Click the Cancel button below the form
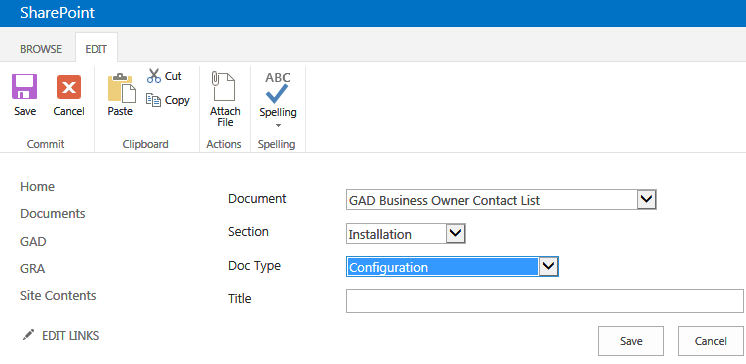 (711, 341)
